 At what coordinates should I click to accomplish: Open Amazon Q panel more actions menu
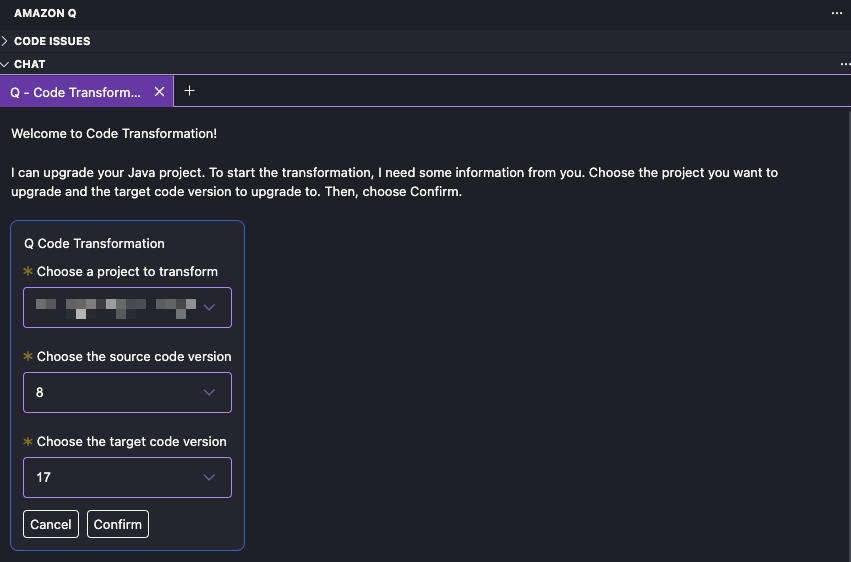(836, 13)
